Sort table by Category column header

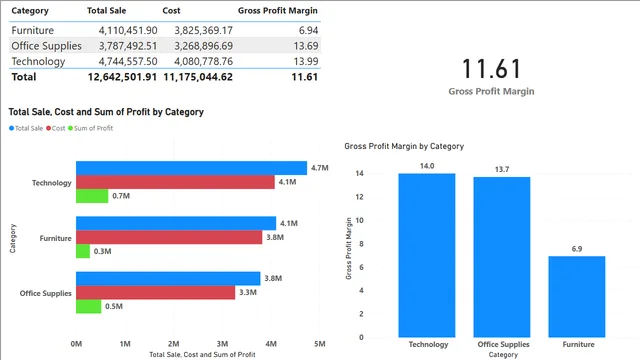[x=30, y=11]
